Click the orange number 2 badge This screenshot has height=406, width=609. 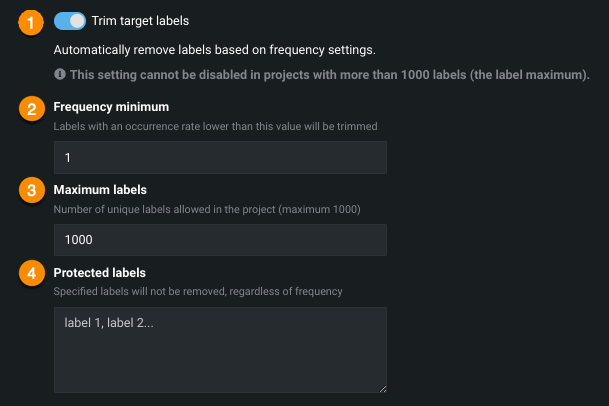coord(32,109)
